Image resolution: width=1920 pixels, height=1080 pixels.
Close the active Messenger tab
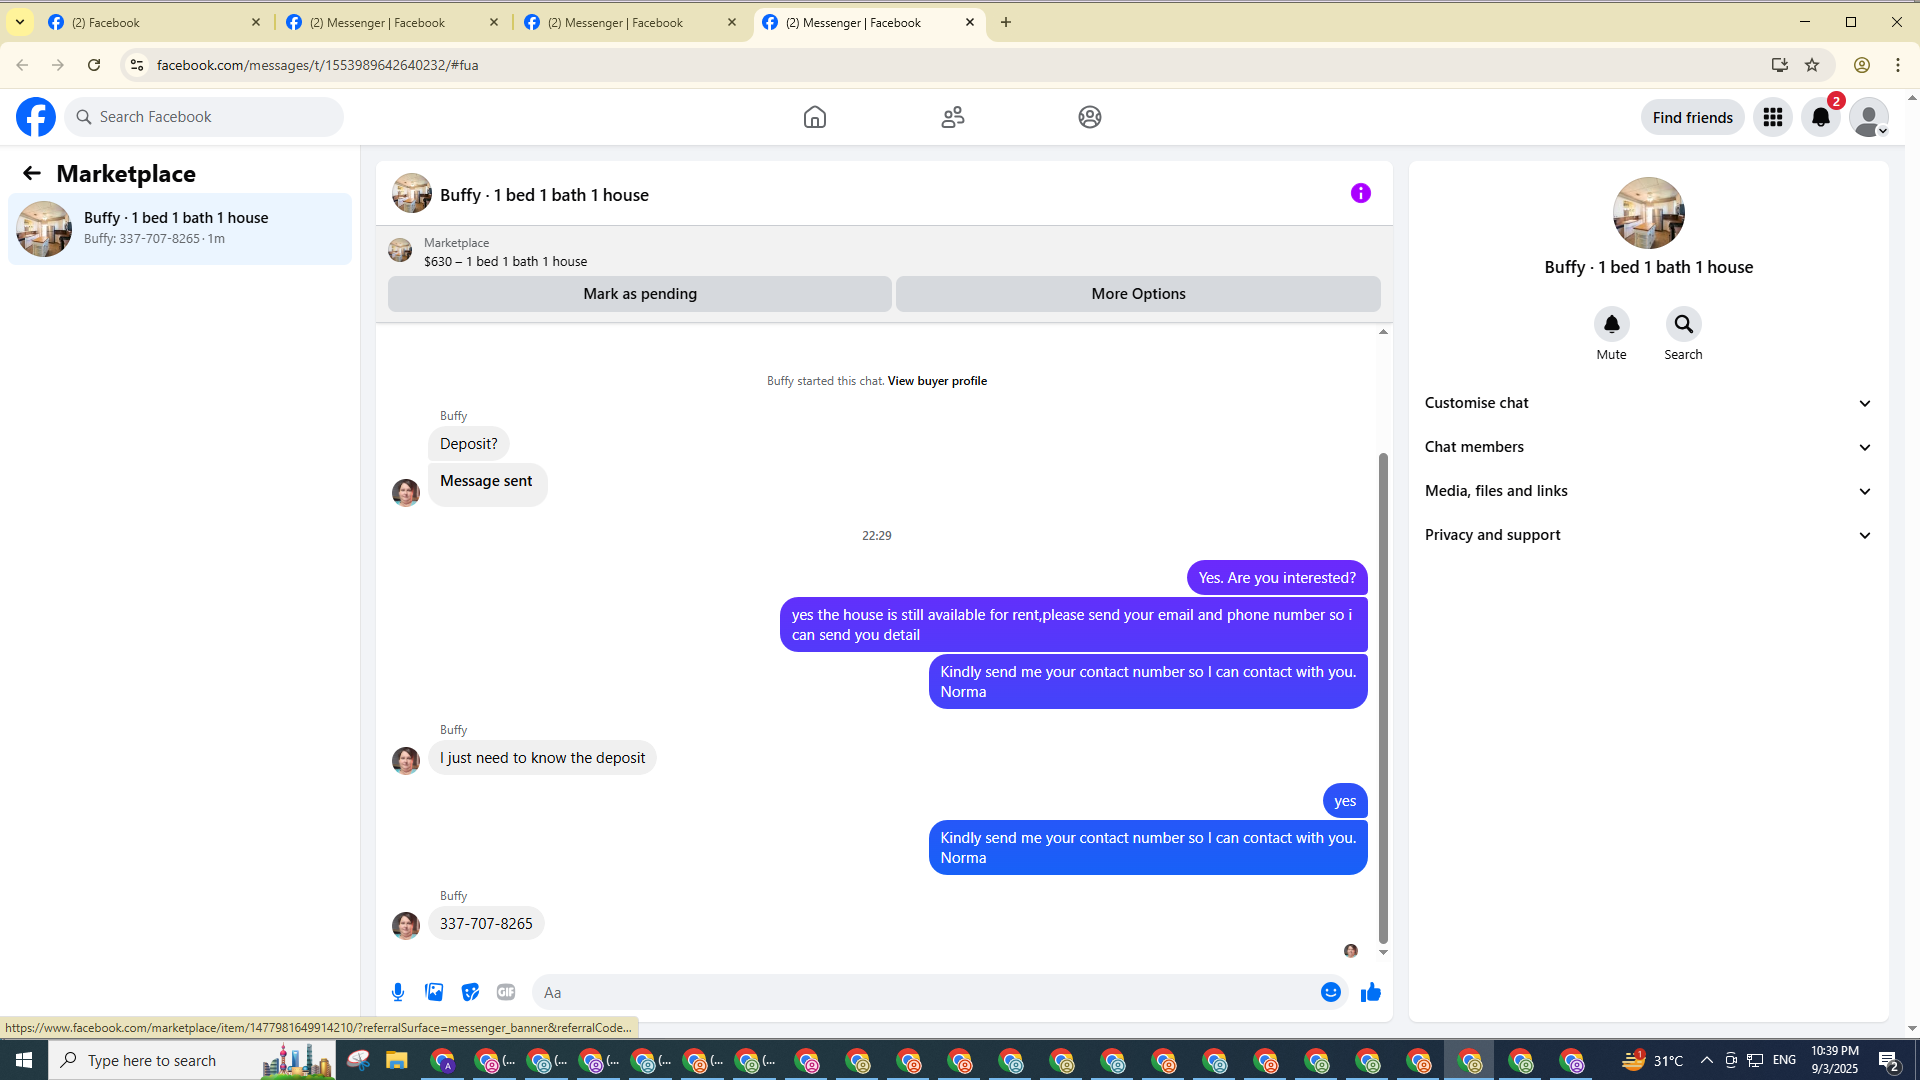(970, 22)
